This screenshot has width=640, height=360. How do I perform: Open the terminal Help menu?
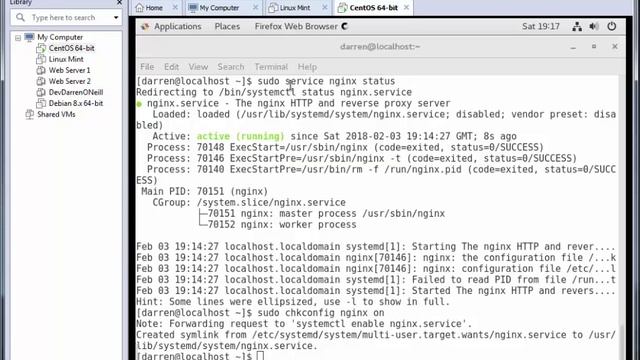pos(307,67)
